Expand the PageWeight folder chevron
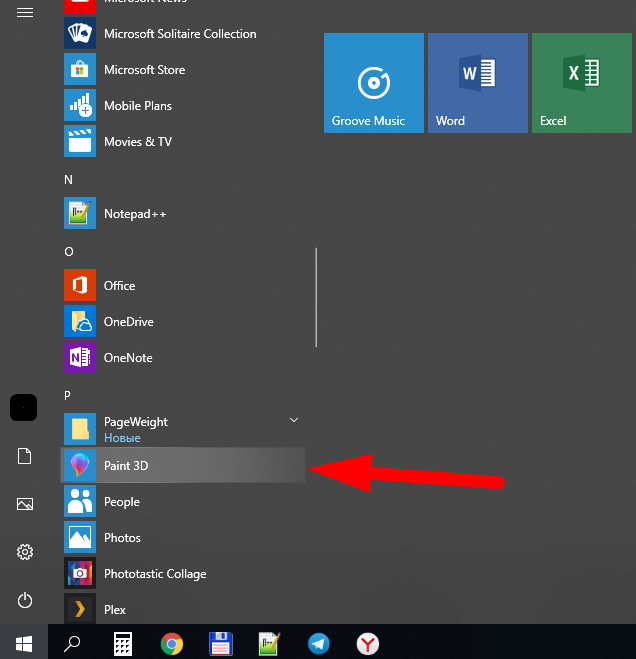The height and width of the screenshot is (659, 636). [x=294, y=420]
